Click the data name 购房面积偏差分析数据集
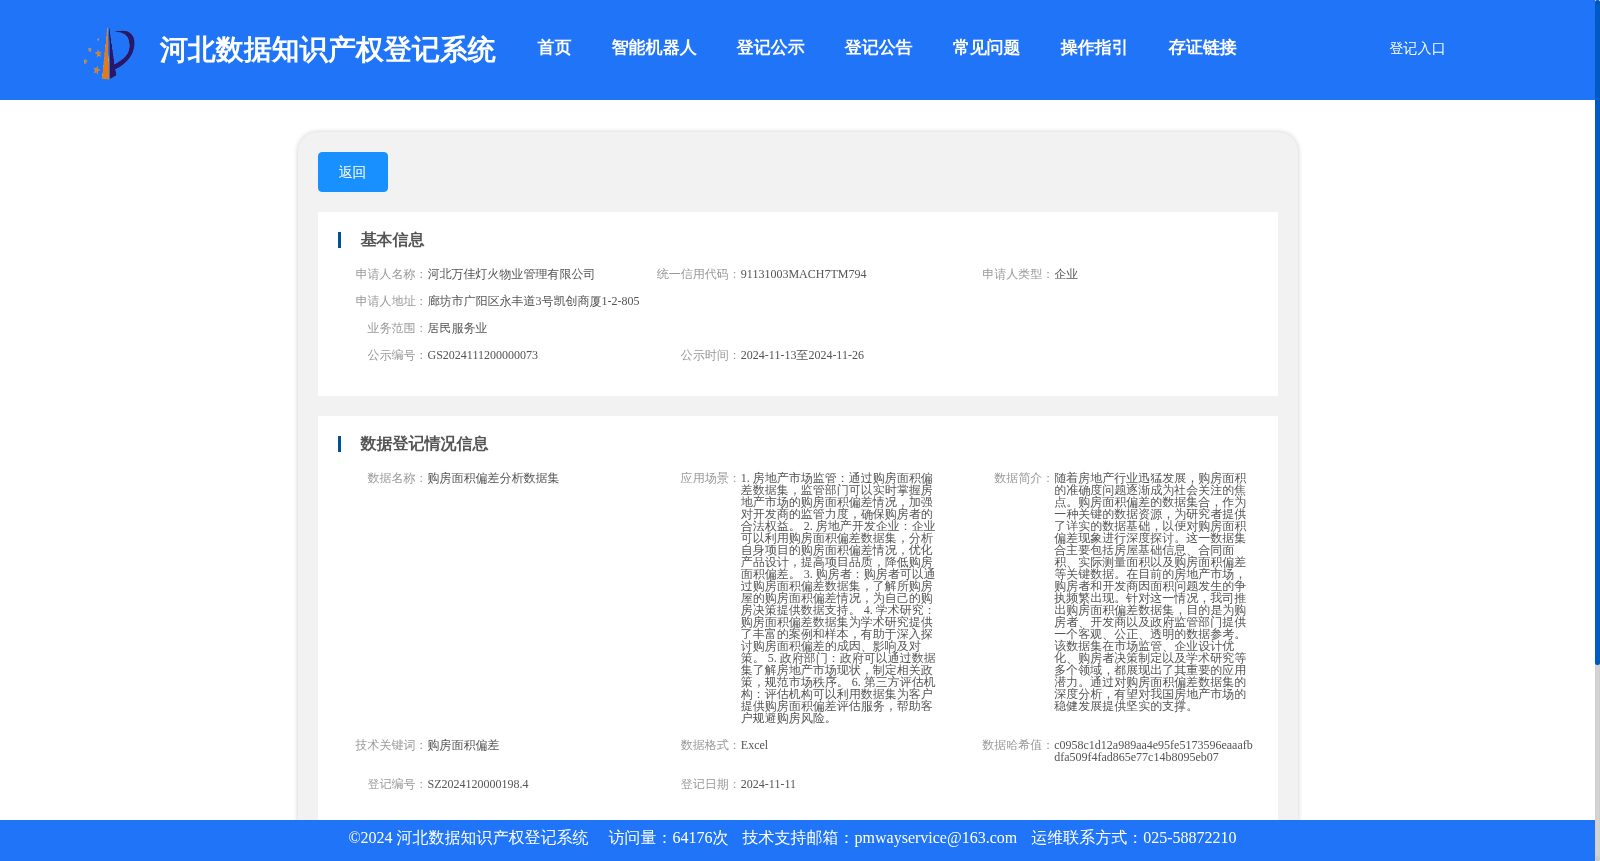1600x861 pixels. (x=493, y=478)
